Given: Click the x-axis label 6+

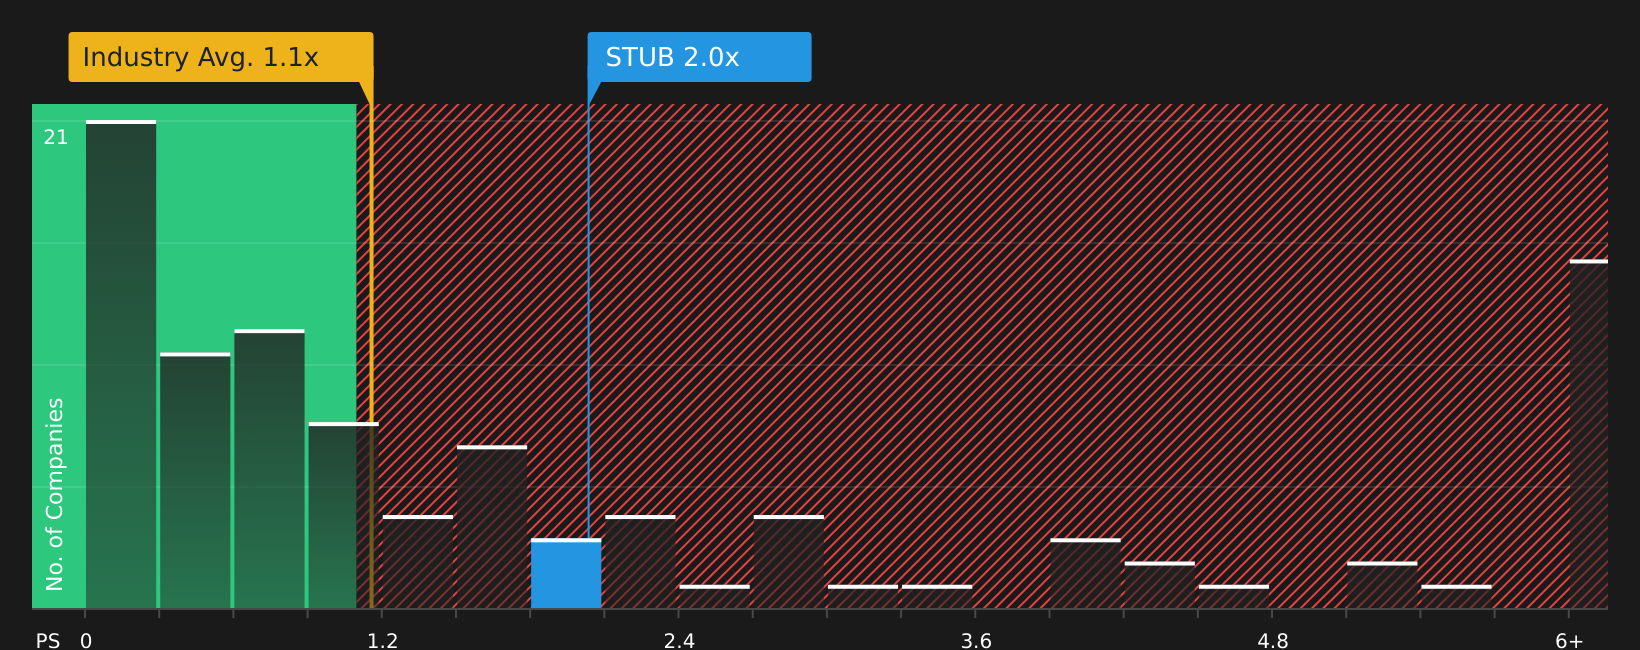Looking at the screenshot, I should (x=1570, y=641).
